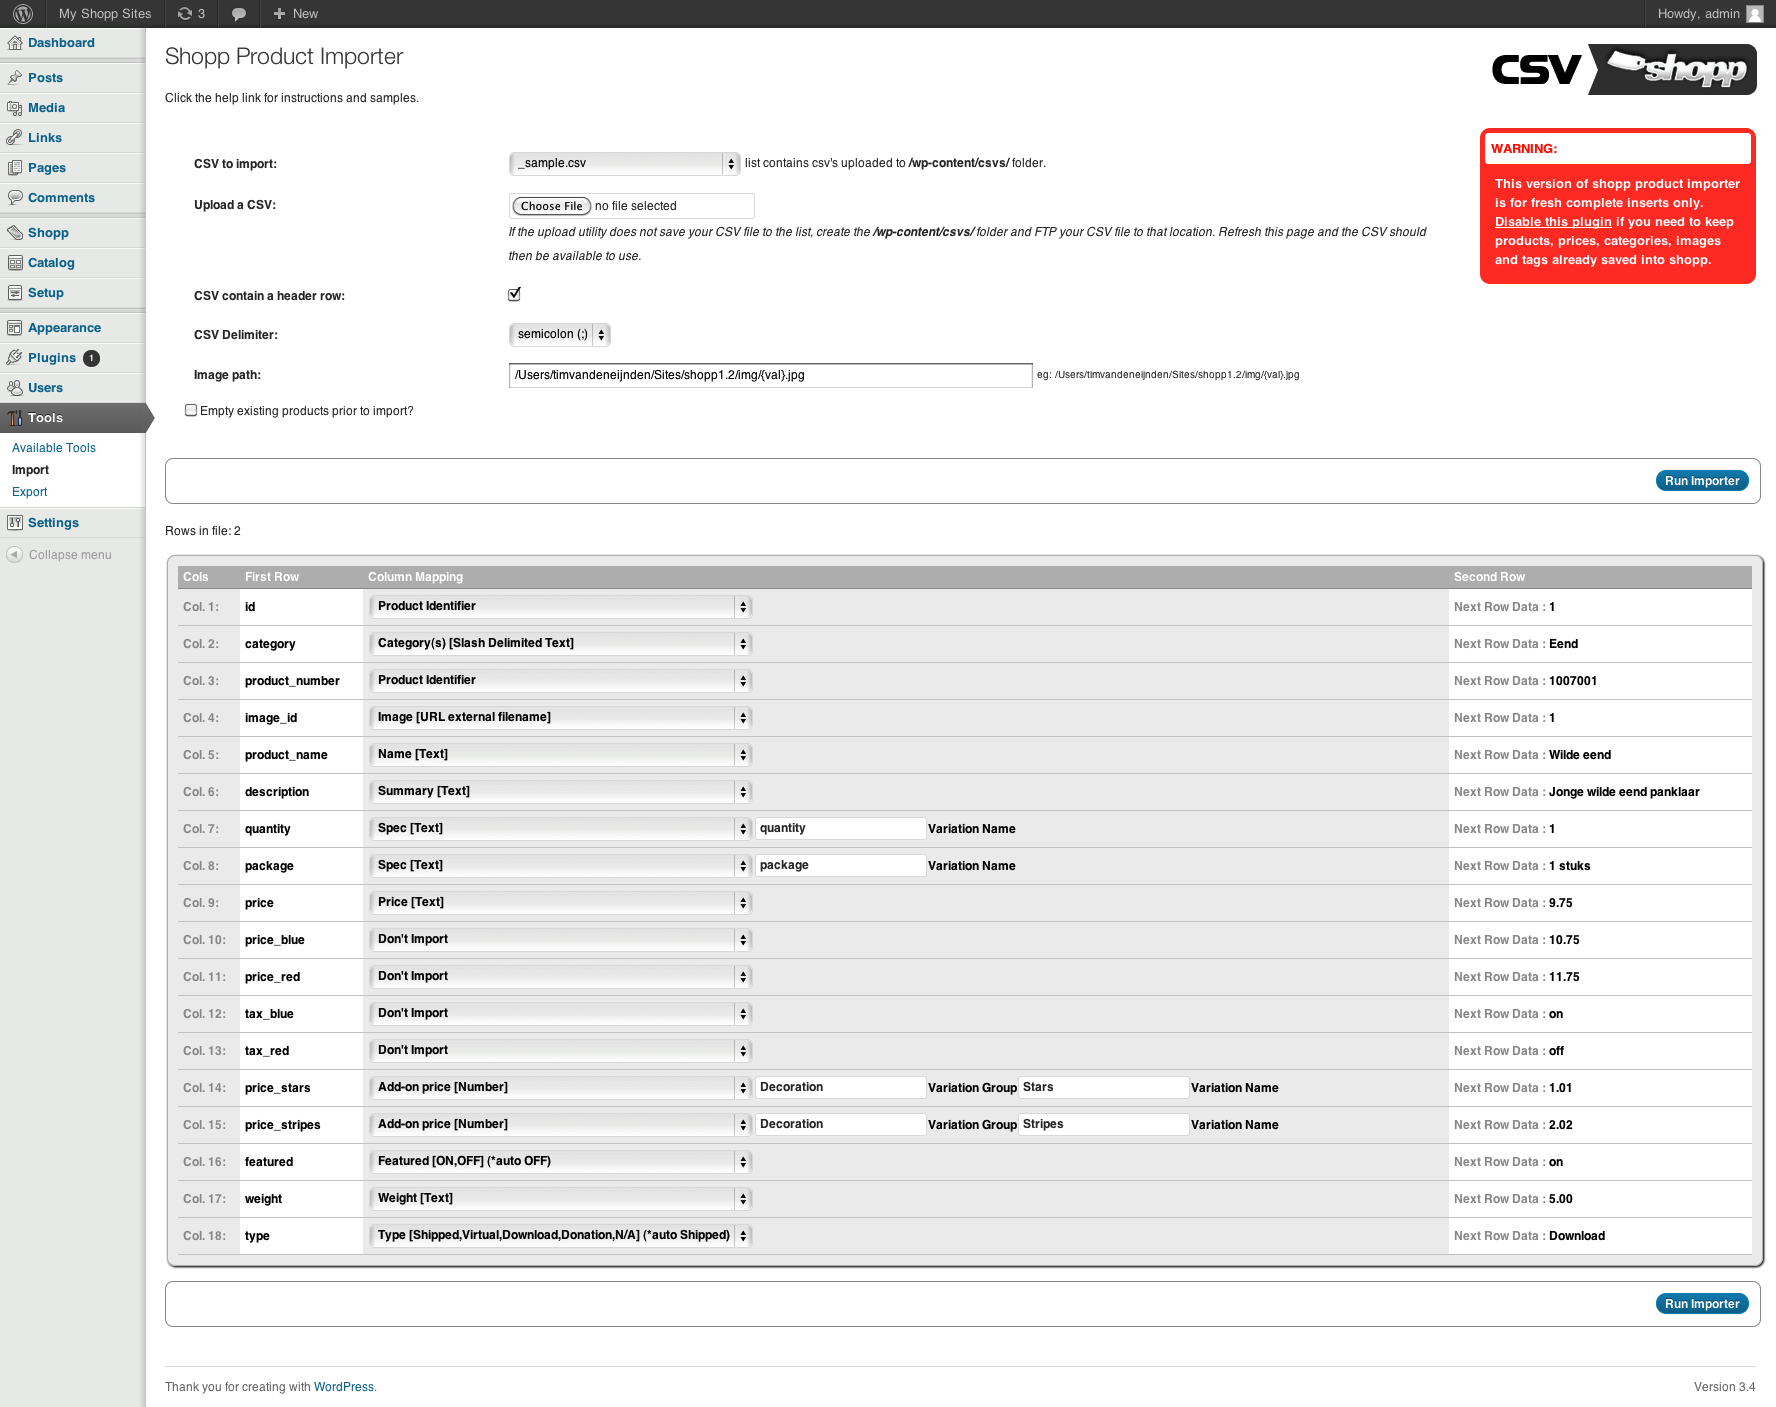Click the CSV Shopp logo
This screenshot has height=1407, width=1776.
coord(1624,69)
